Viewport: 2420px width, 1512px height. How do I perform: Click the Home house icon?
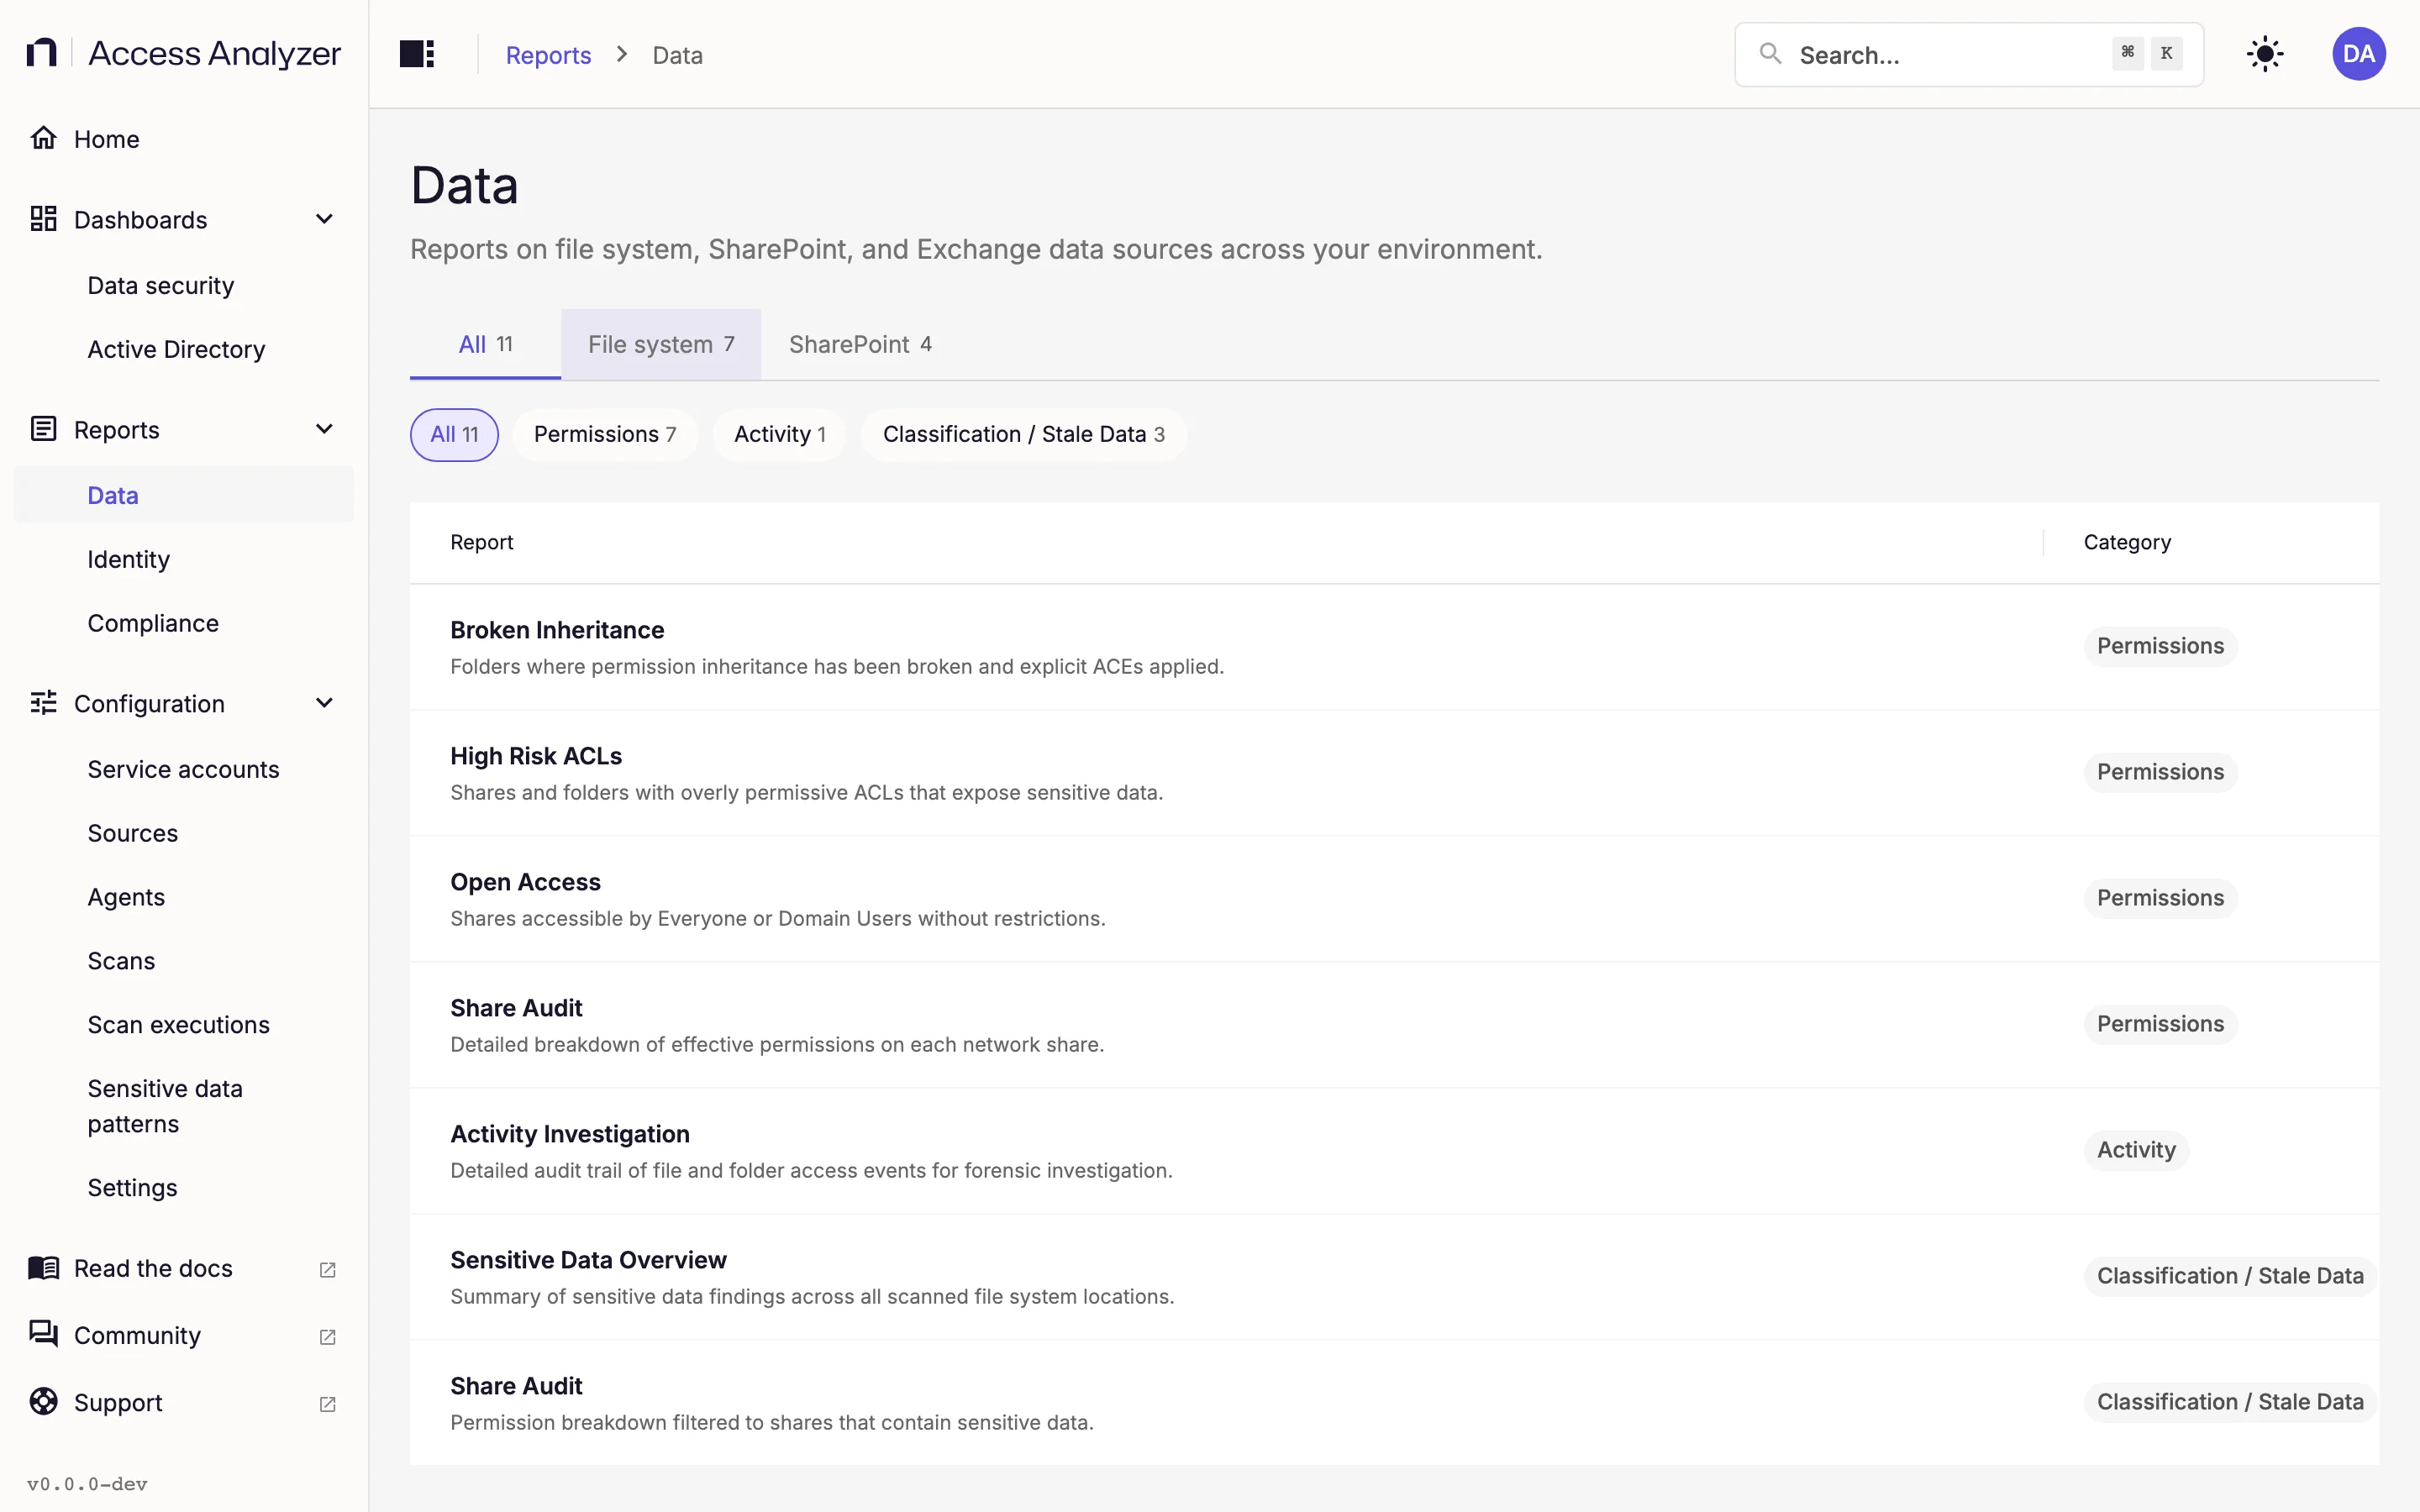point(43,138)
